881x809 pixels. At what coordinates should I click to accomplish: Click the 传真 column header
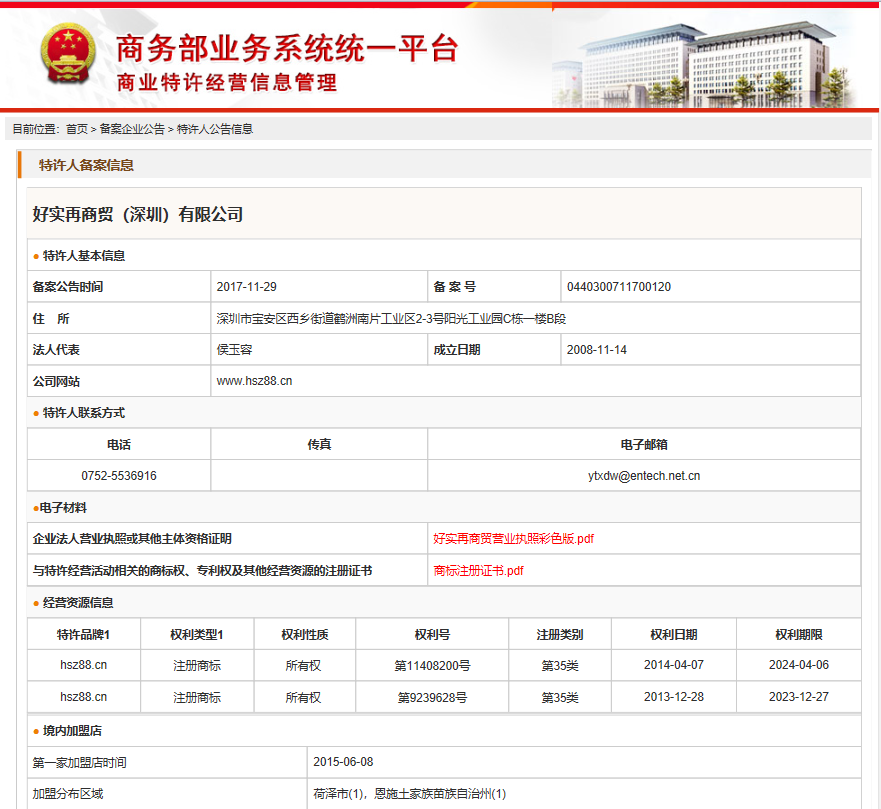pyautogui.click(x=319, y=444)
